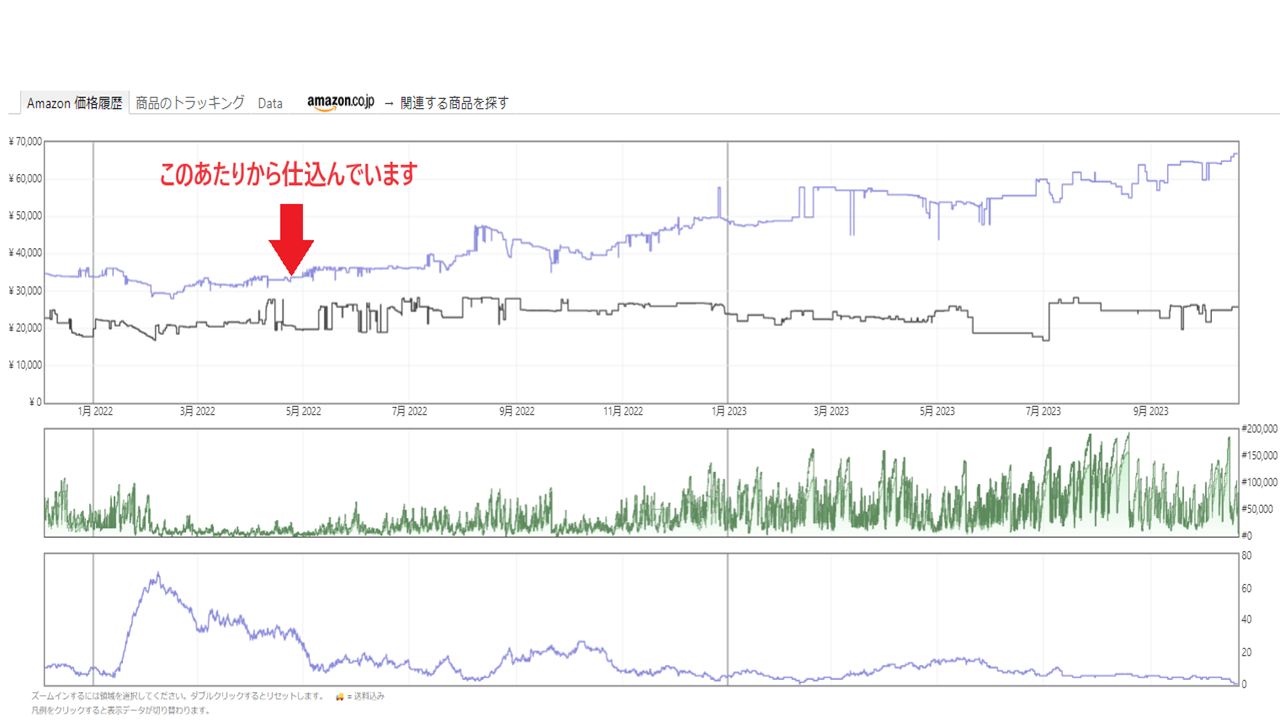Select the 3月 2022 date label
Screen dimensions: 1280x720
[198, 411]
